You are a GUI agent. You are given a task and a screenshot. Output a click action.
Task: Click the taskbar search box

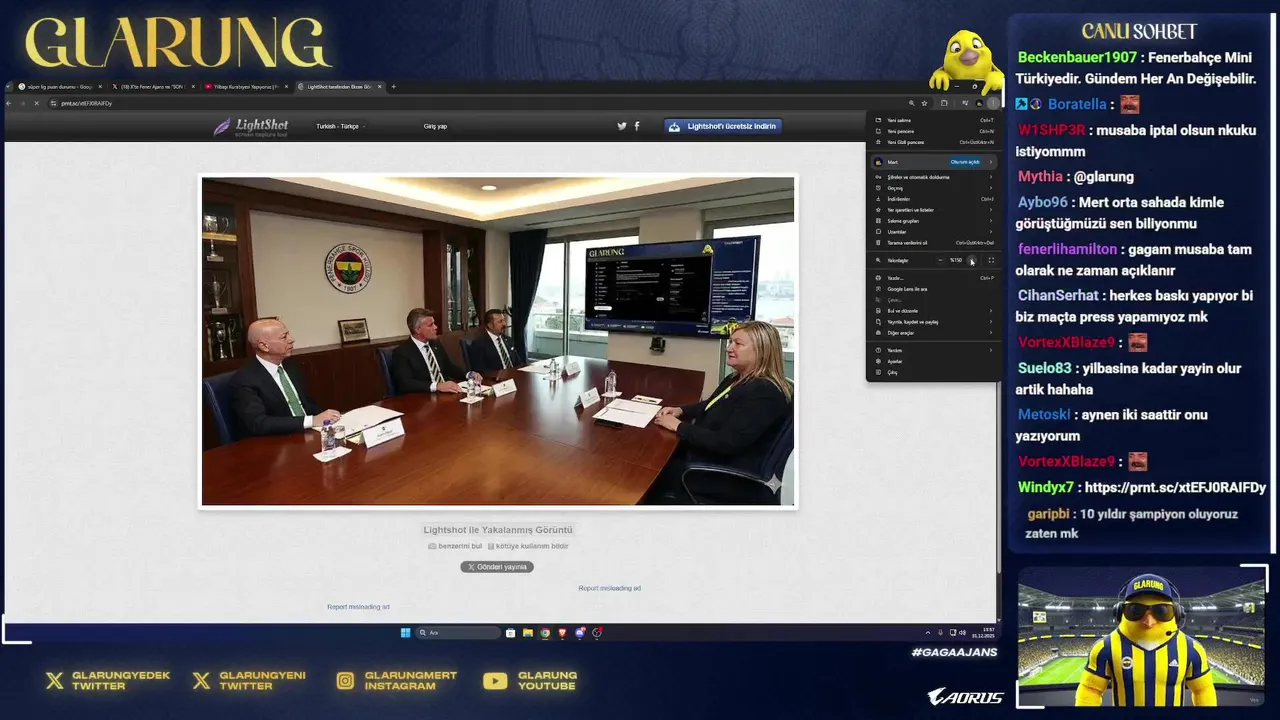coord(458,633)
